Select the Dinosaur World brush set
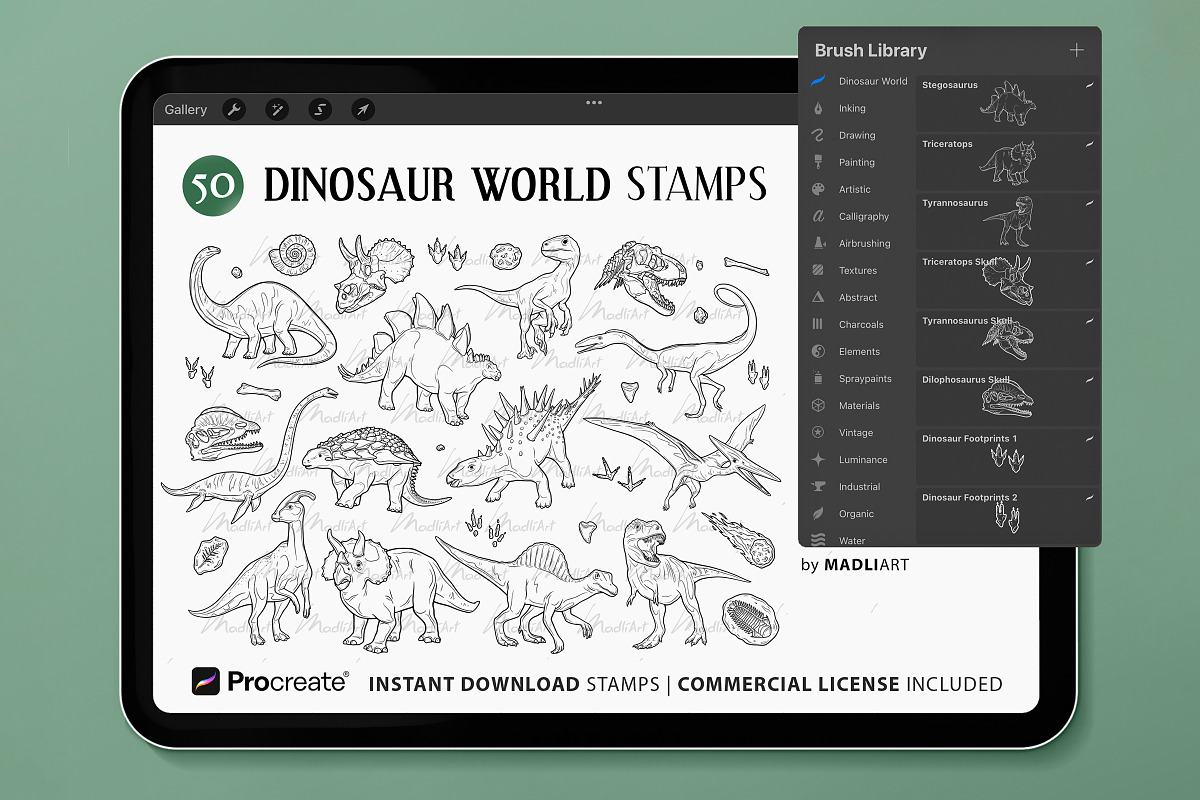The width and height of the screenshot is (1200, 800). (x=860, y=81)
